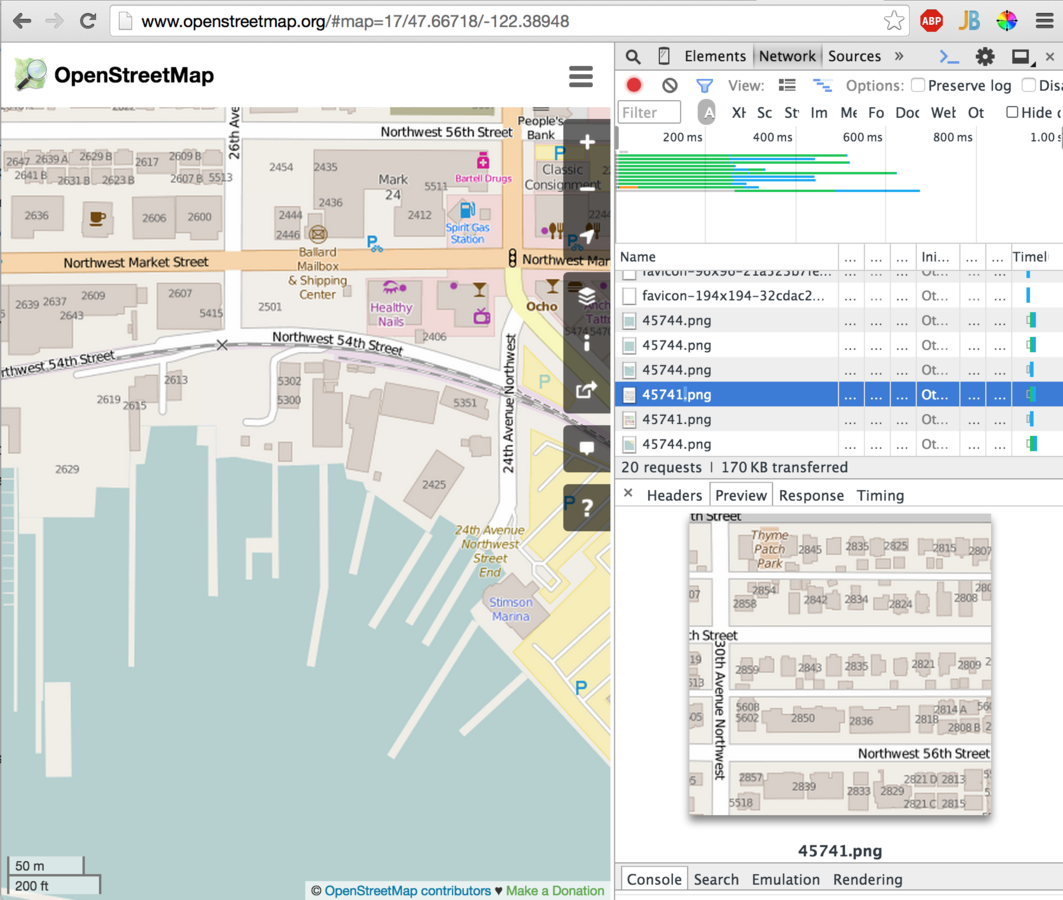Open the map Layers control
The width and height of the screenshot is (1063, 900).
587,296
